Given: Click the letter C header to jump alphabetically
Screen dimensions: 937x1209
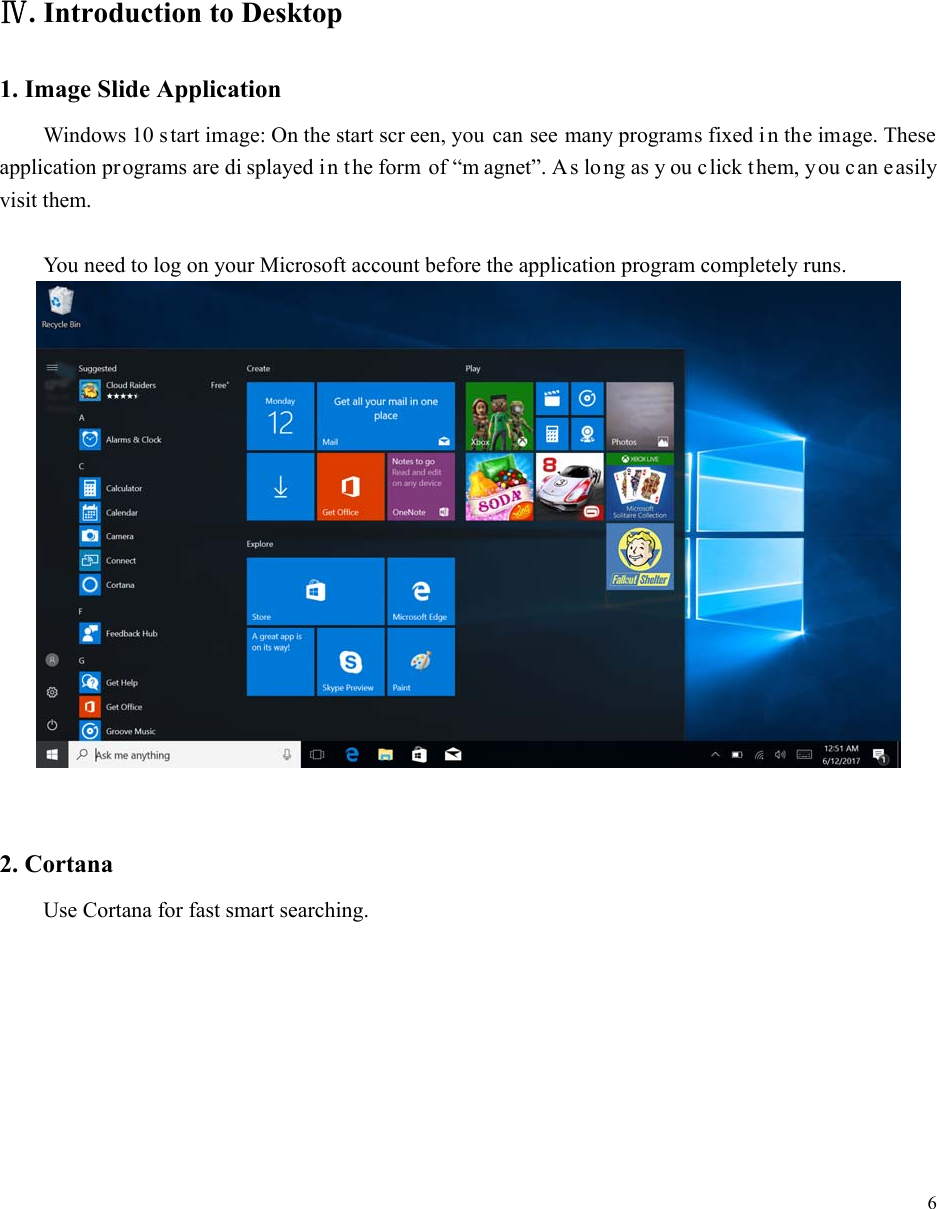Looking at the screenshot, I should pos(82,465).
